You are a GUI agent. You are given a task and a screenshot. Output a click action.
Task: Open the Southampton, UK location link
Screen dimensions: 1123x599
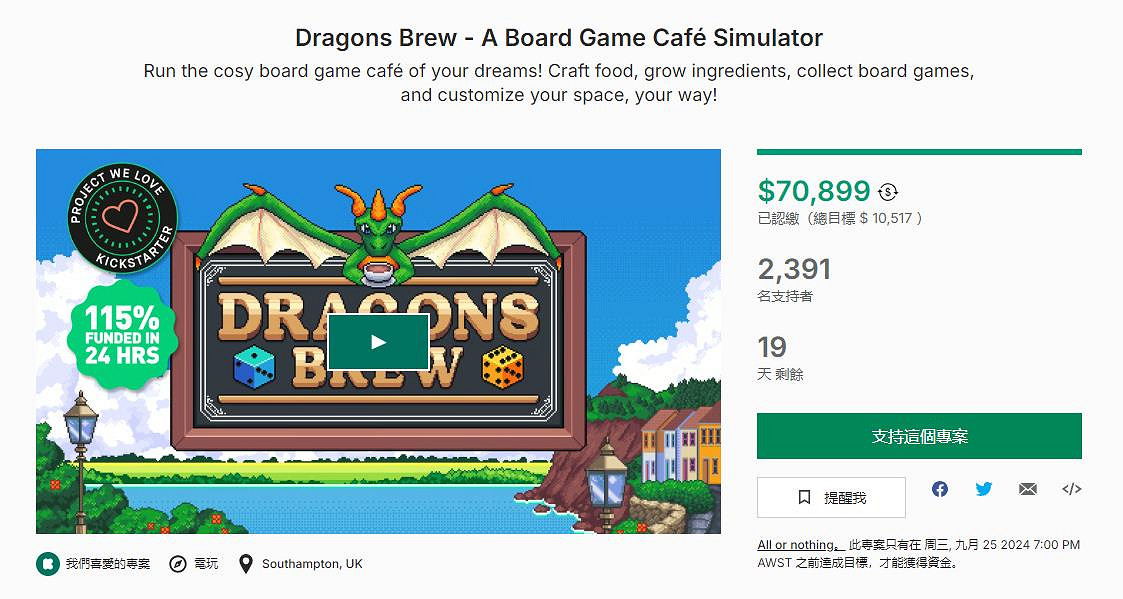click(312, 564)
